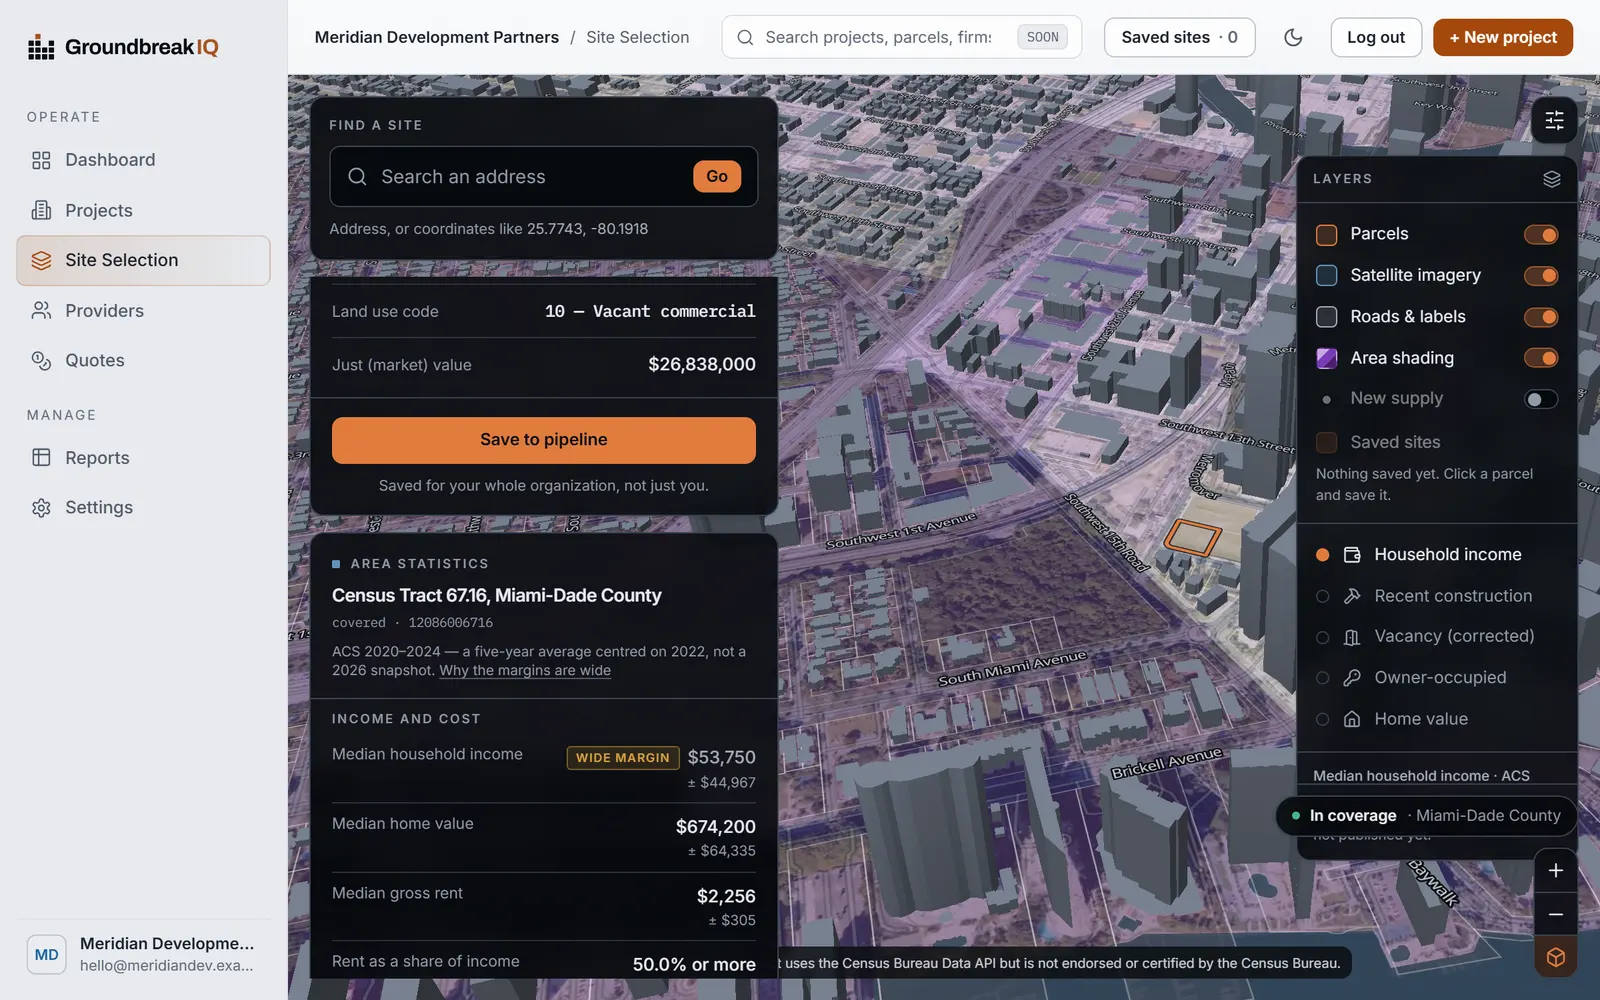Select the Vacancy (corrected) radio
This screenshot has height=1000, width=1600.
point(1322,637)
